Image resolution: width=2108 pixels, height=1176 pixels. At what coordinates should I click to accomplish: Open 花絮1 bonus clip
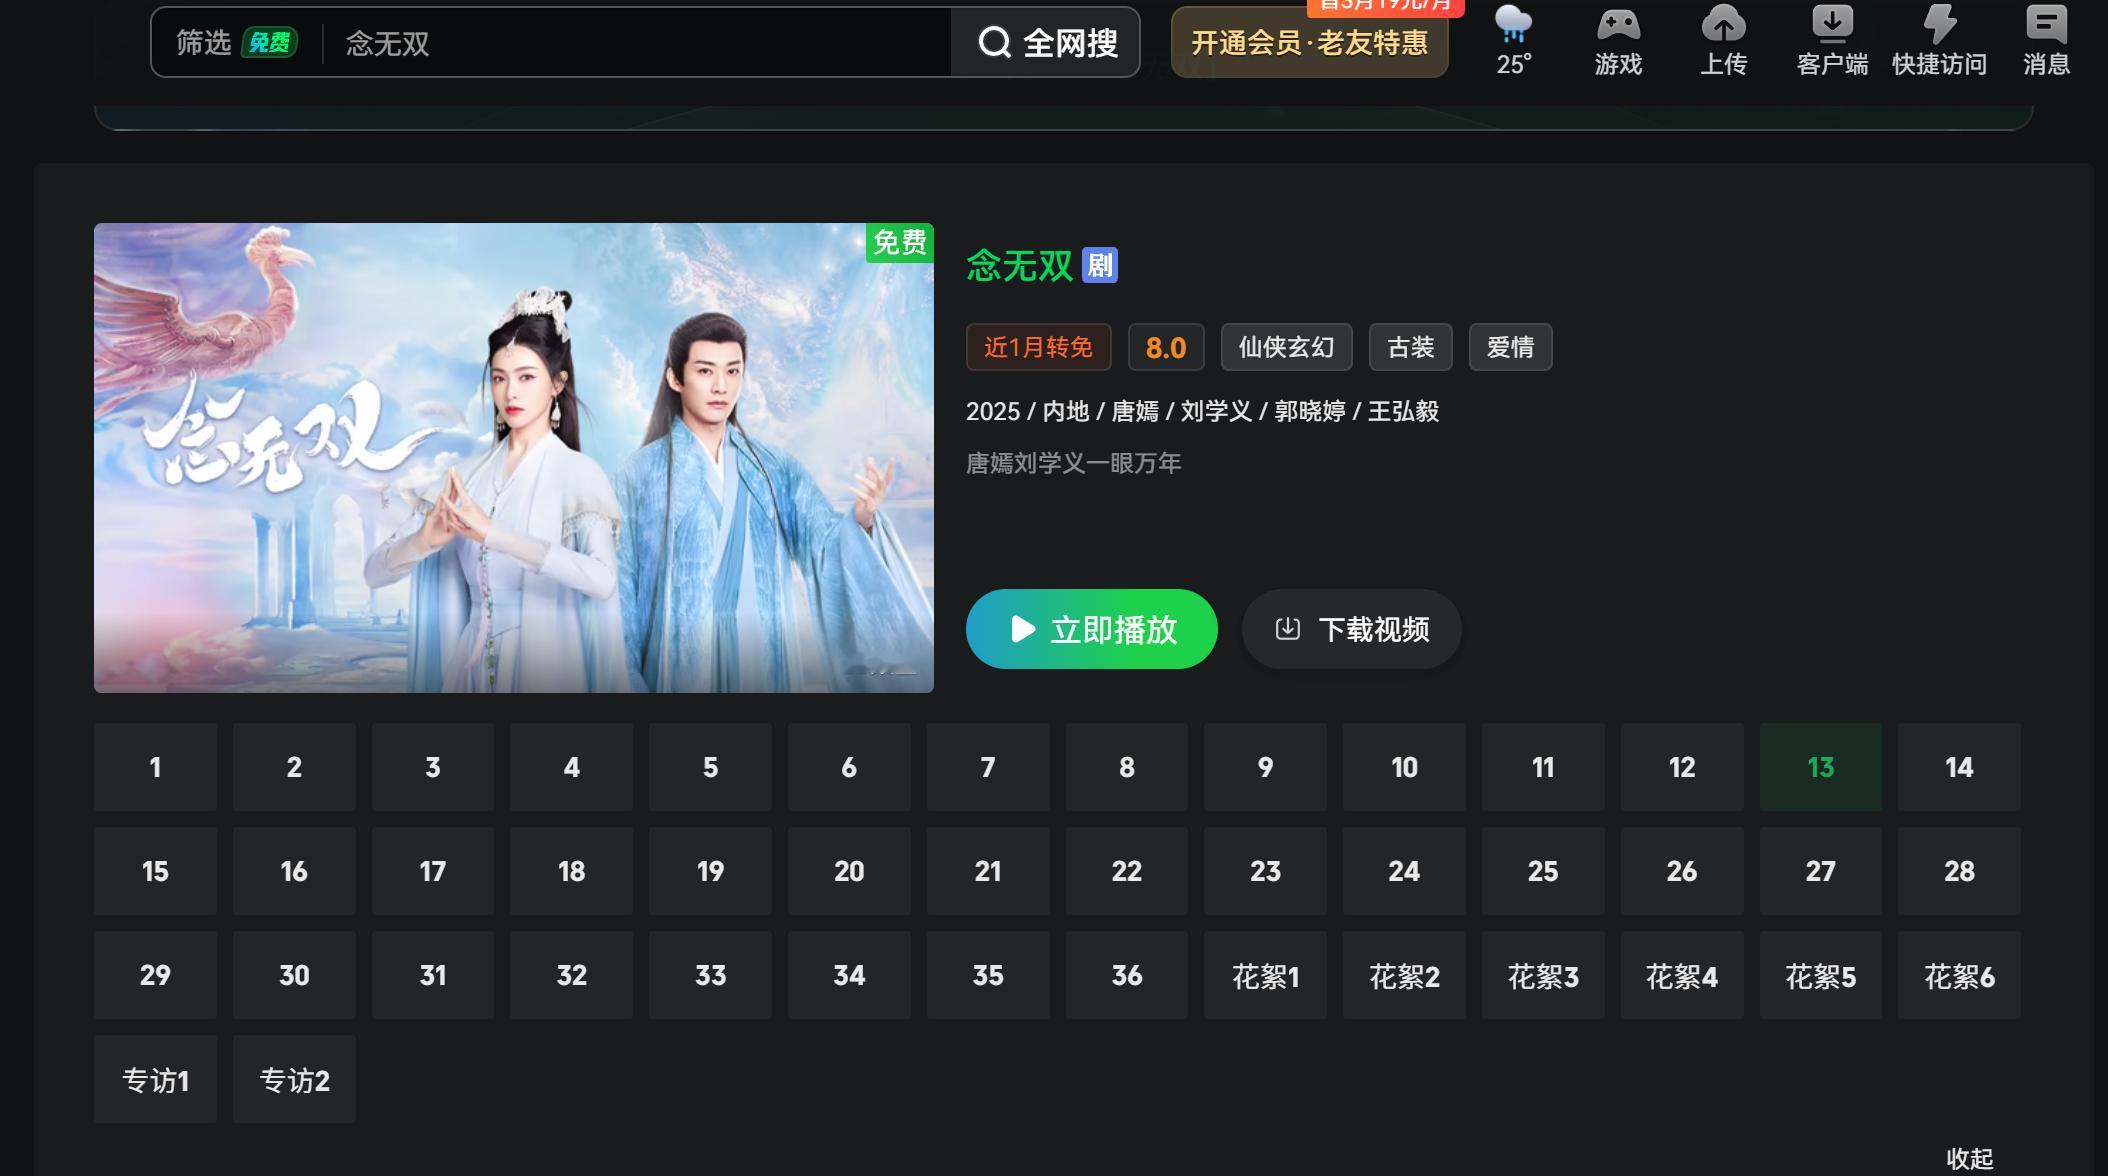(1265, 975)
